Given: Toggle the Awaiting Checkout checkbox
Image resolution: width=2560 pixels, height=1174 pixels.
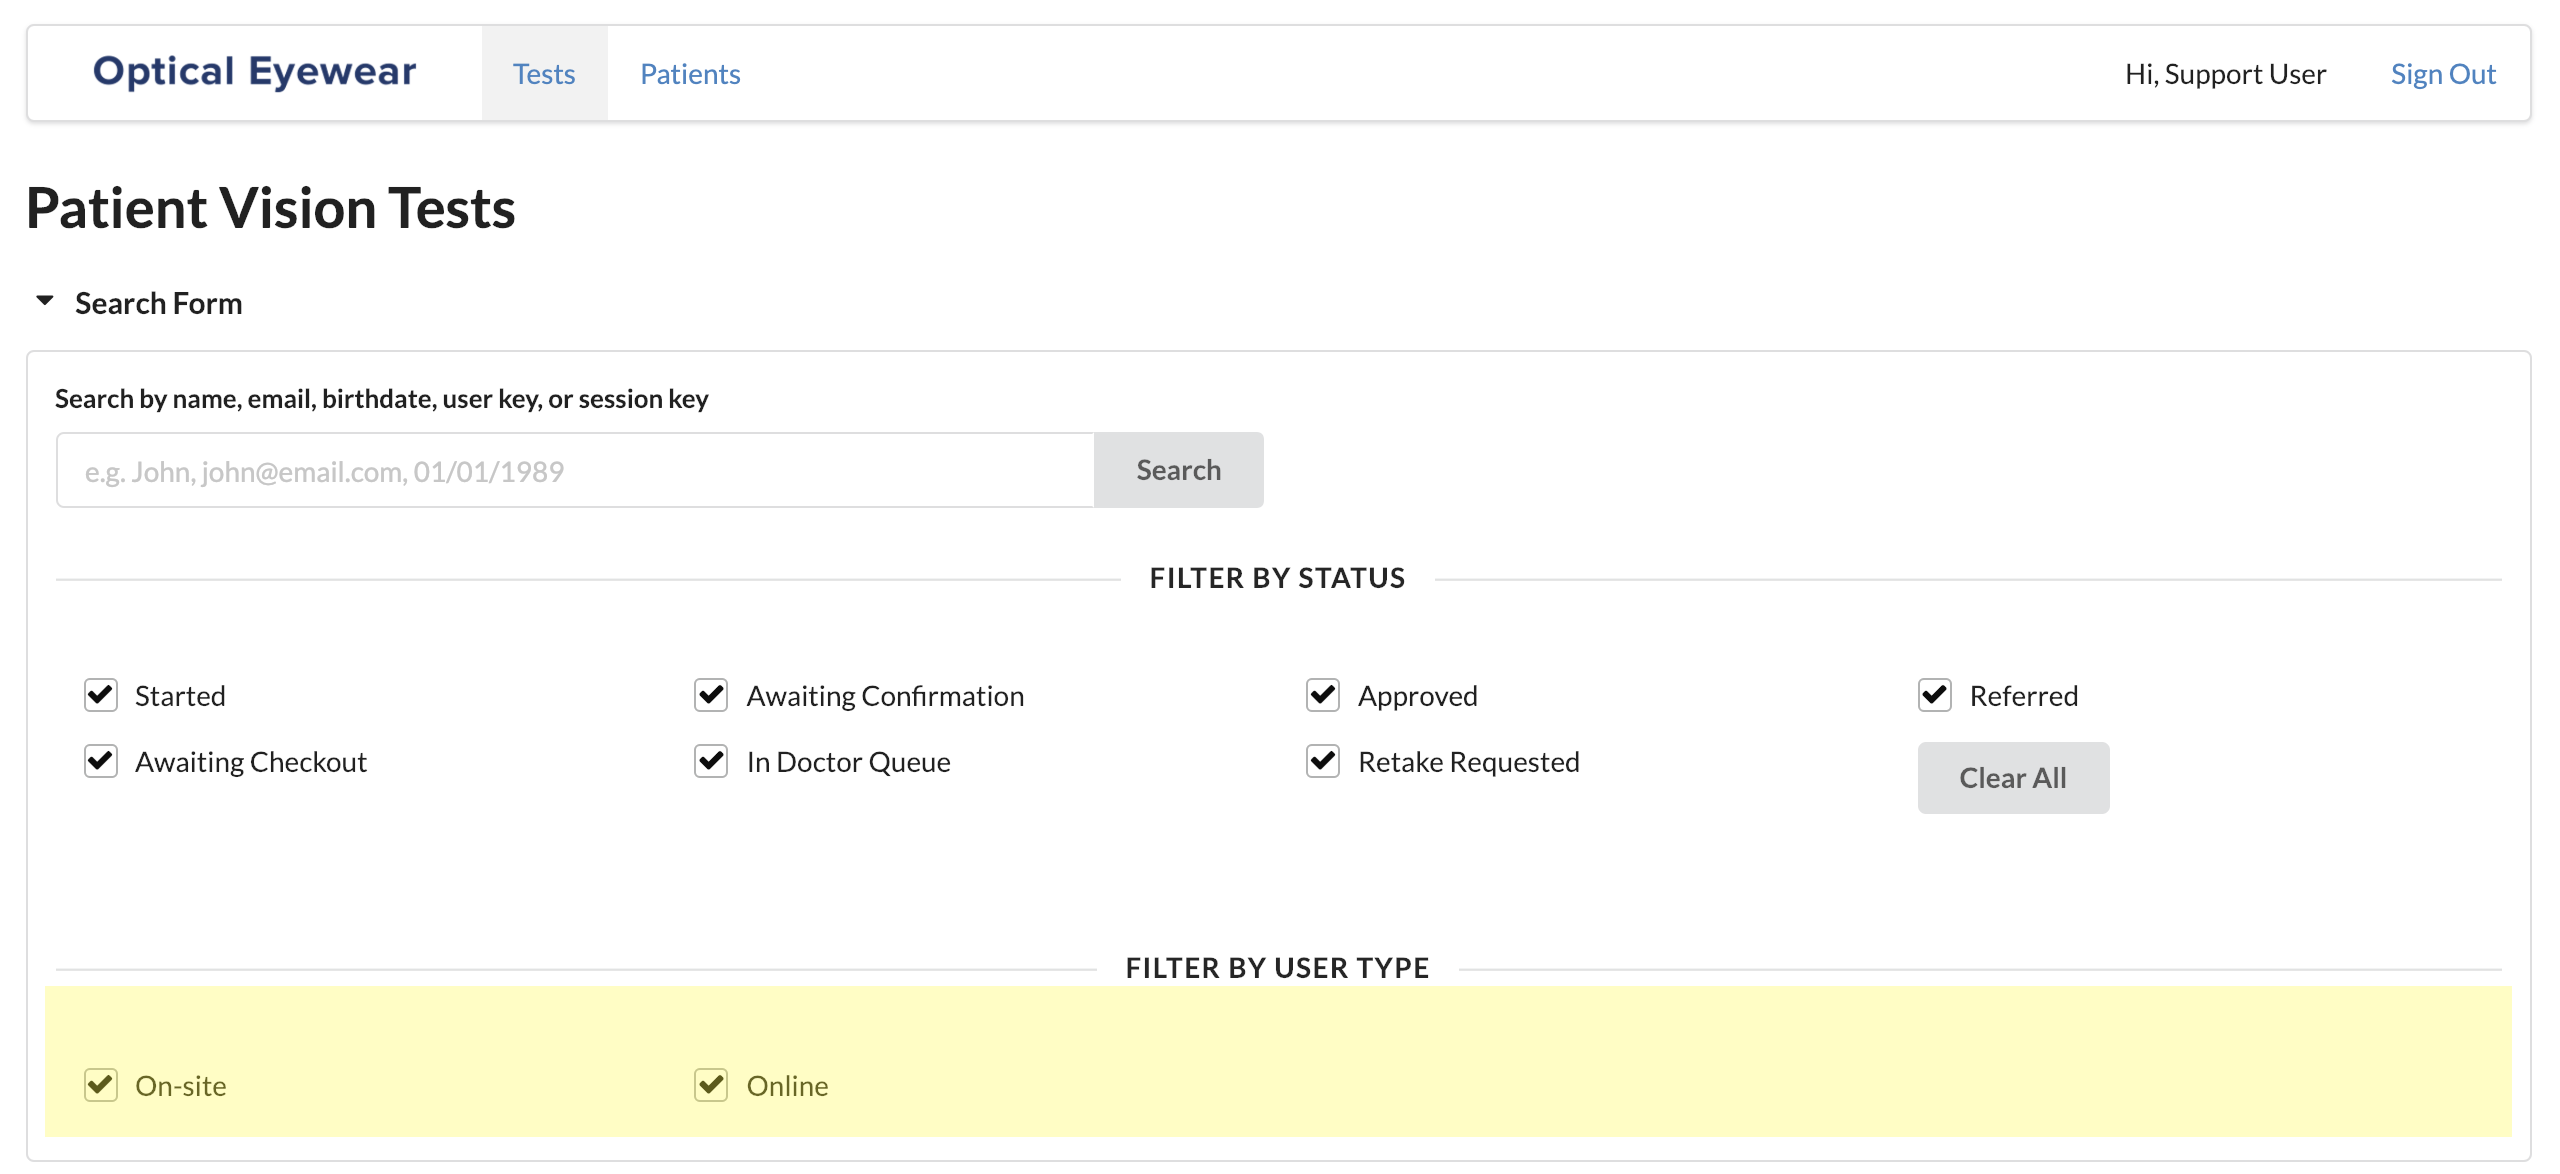Looking at the screenshot, I should pyautogui.click(x=101, y=761).
